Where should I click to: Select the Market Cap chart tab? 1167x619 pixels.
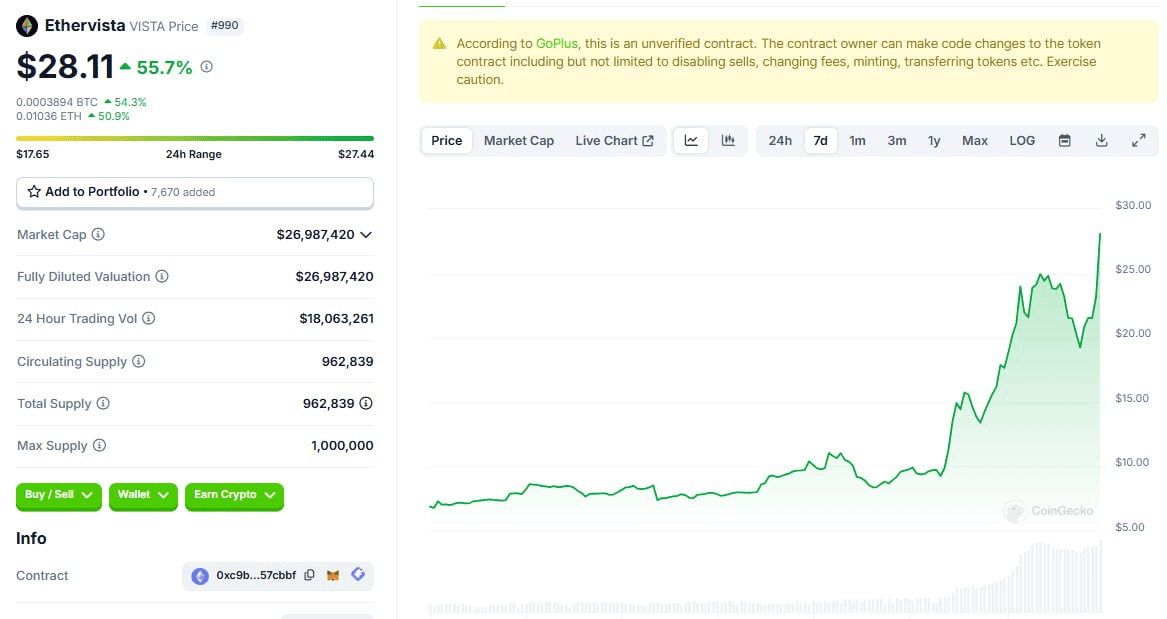click(519, 141)
